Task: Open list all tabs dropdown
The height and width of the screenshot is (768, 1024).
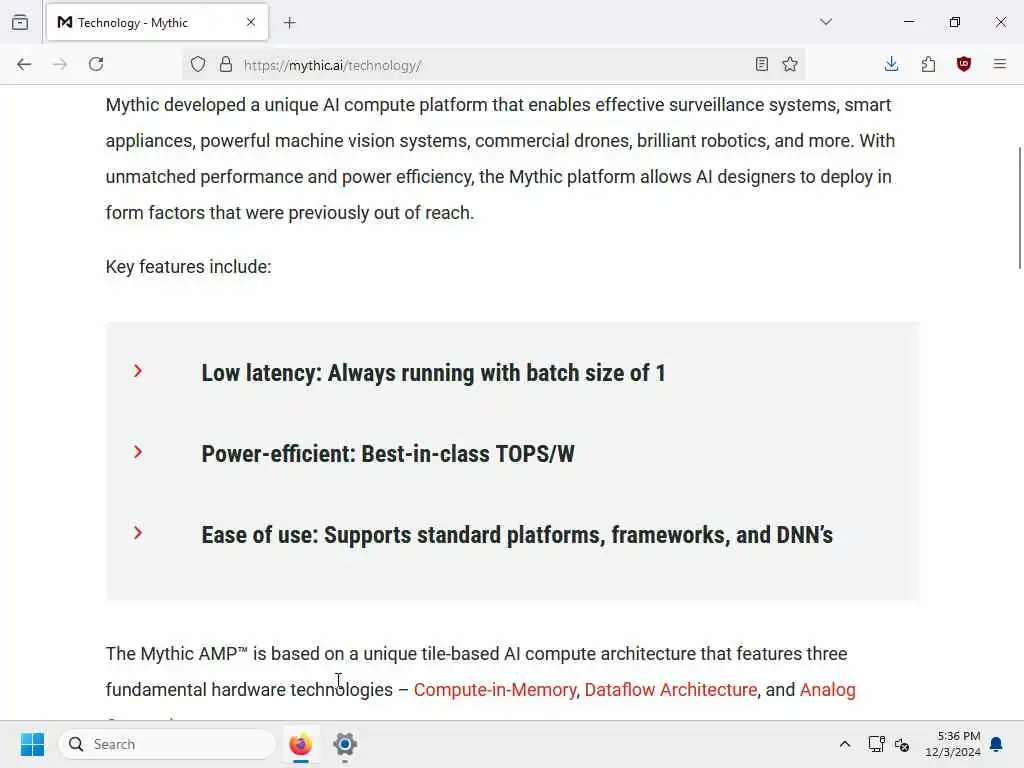Action: click(x=826, y=22)
